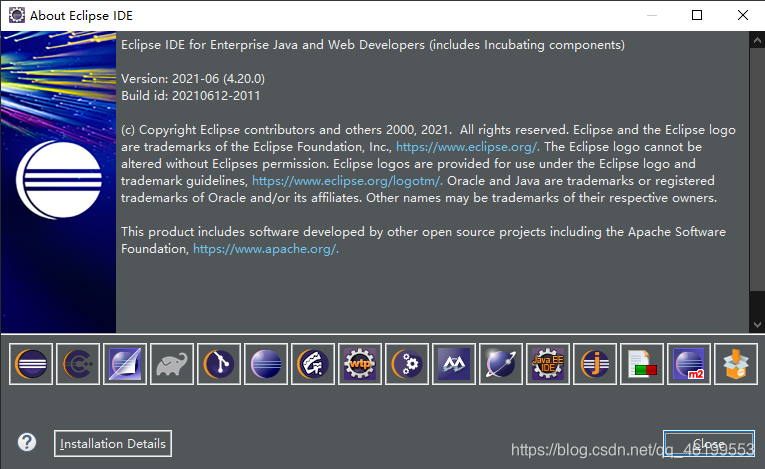Open help with the question mark icon
This screenshot has width=765, height=469.
[x=27, y=443]
